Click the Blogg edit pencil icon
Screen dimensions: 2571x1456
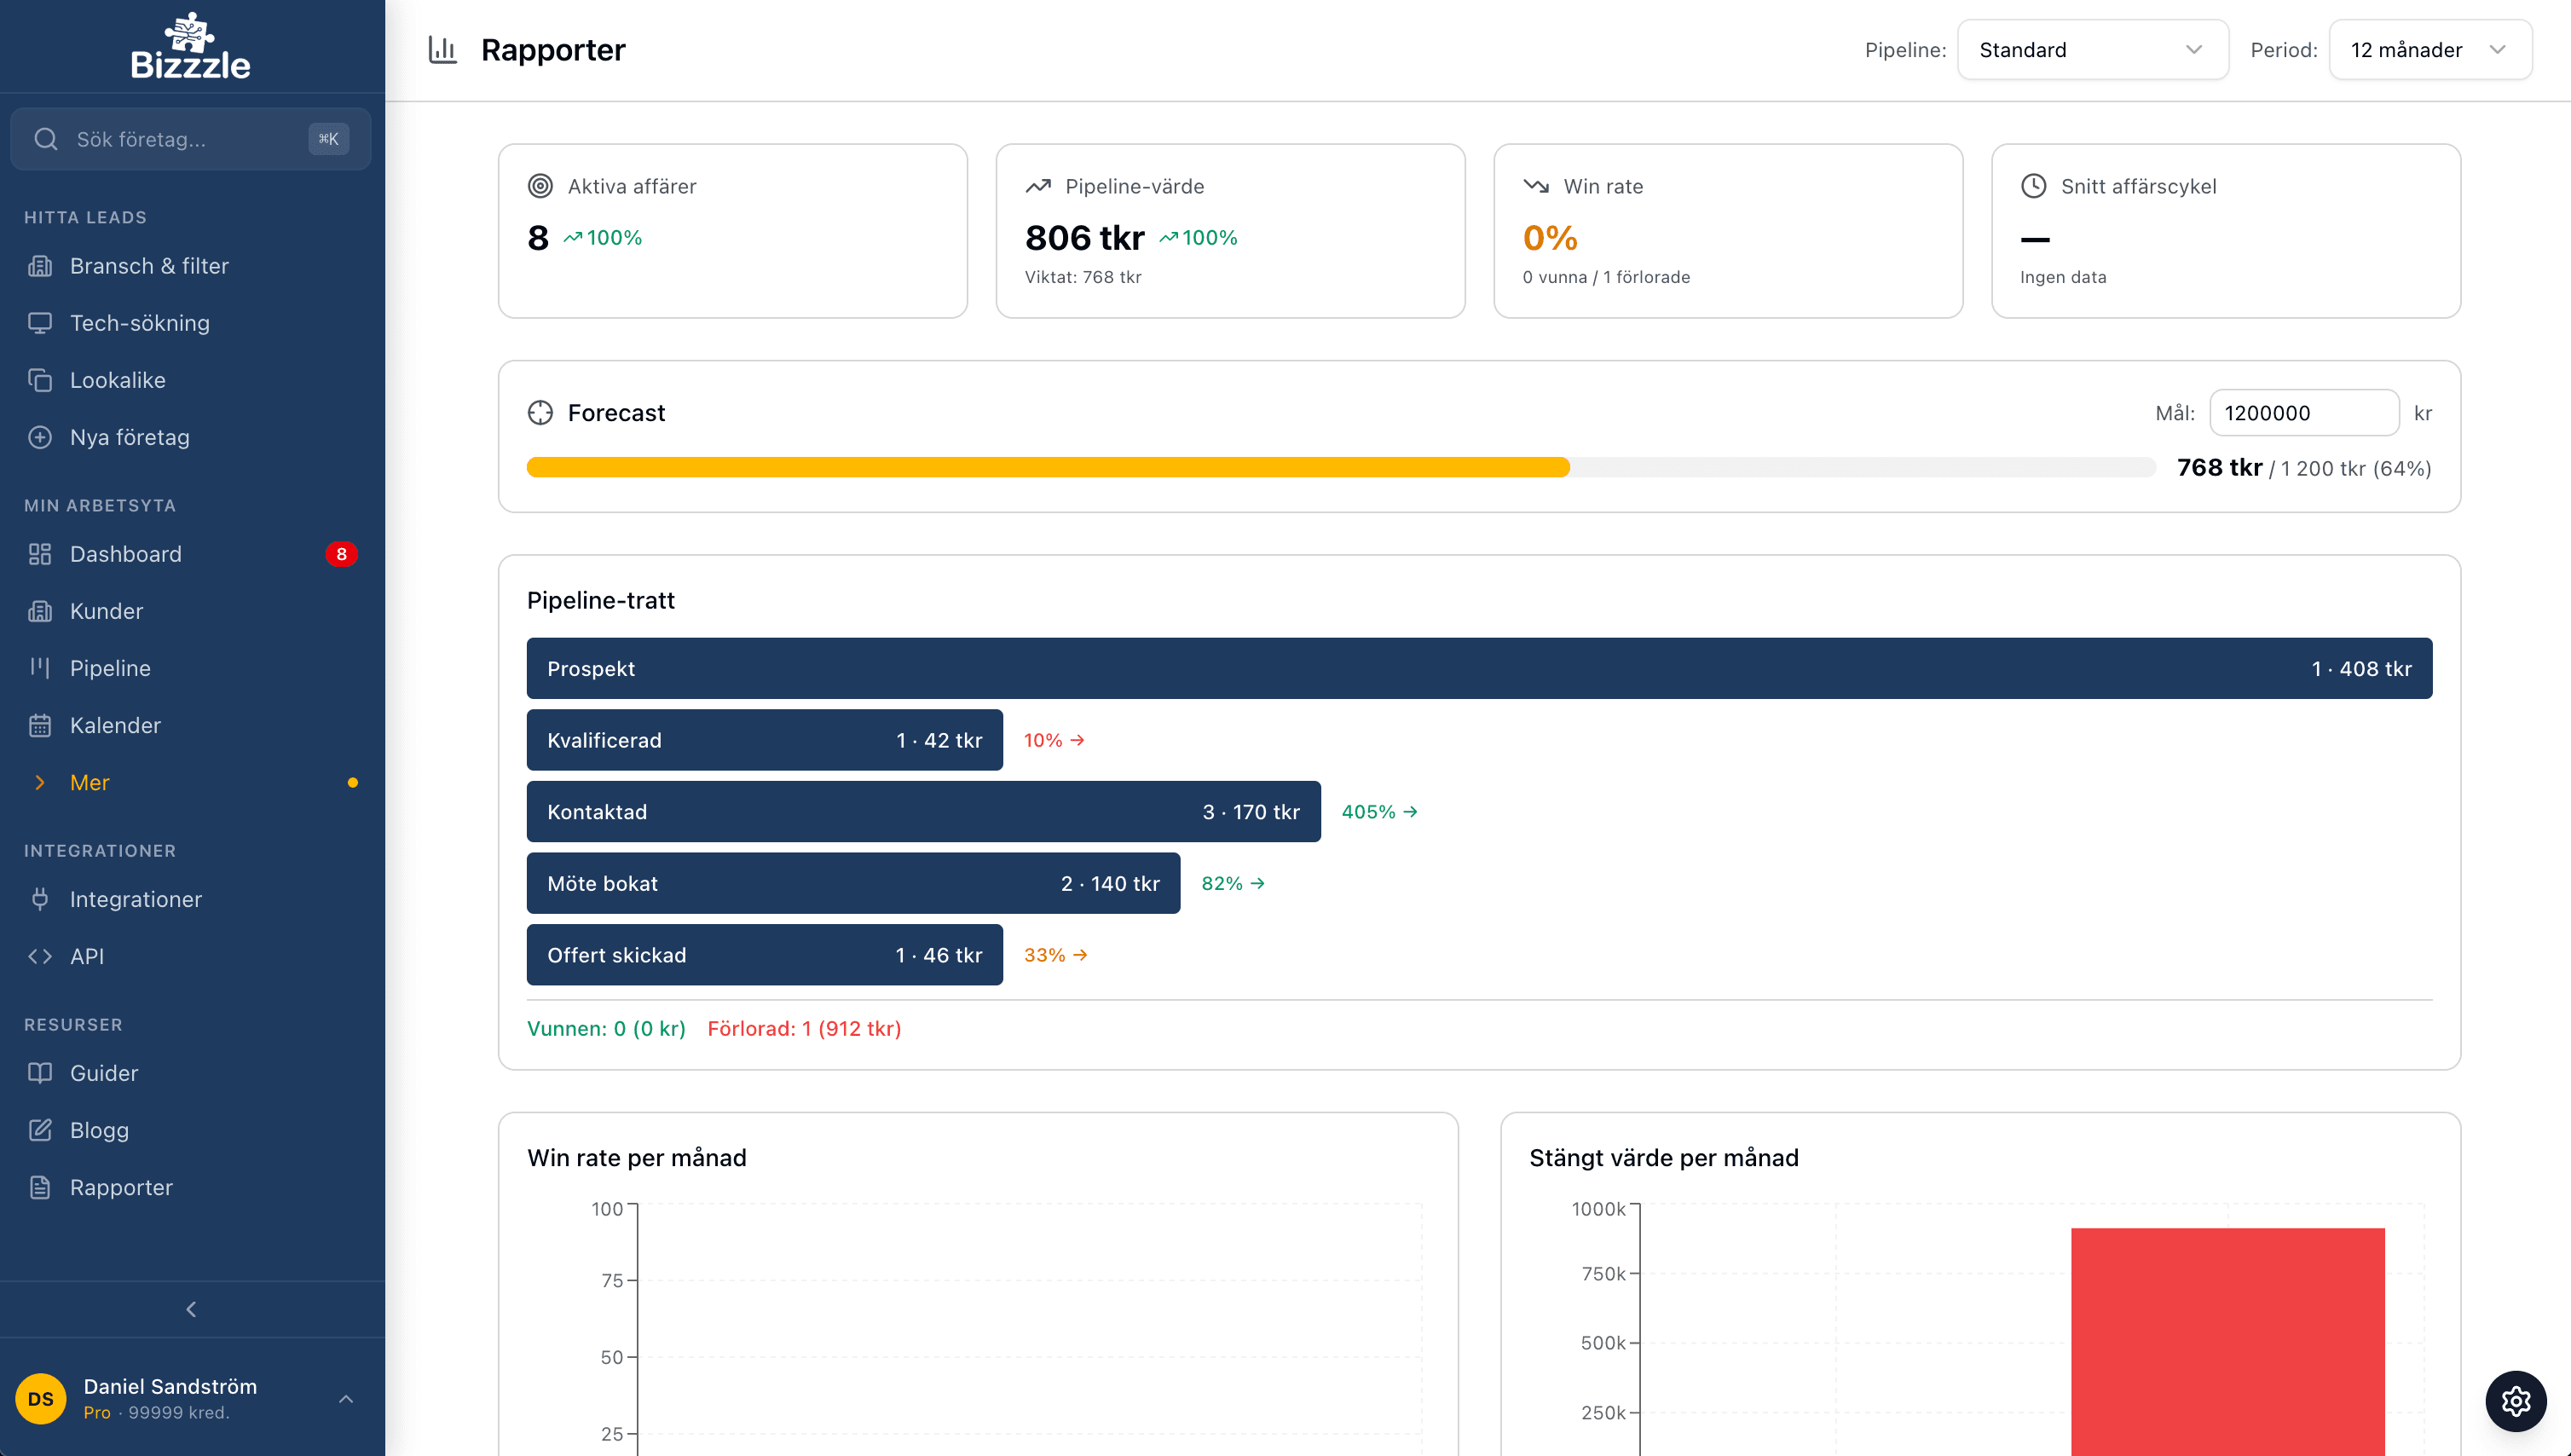pyautogui.click(x=40, y=1130)
